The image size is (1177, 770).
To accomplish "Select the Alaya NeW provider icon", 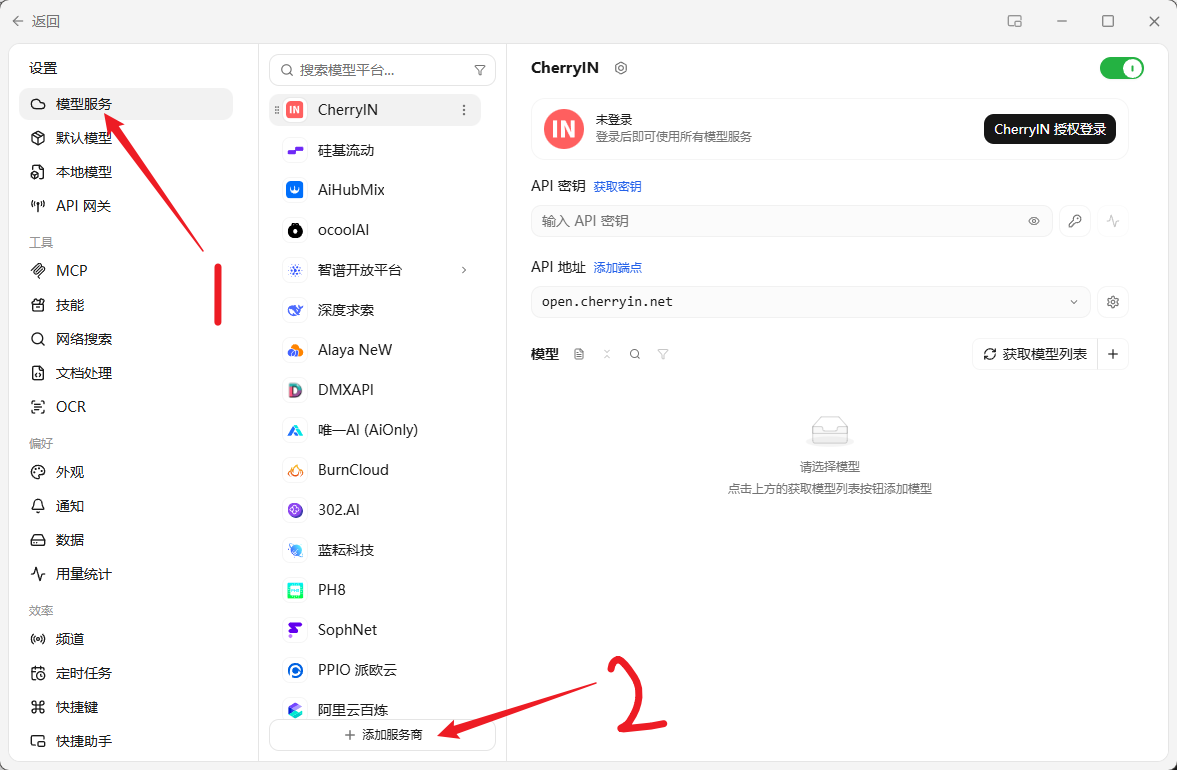I will click(295, 350).
